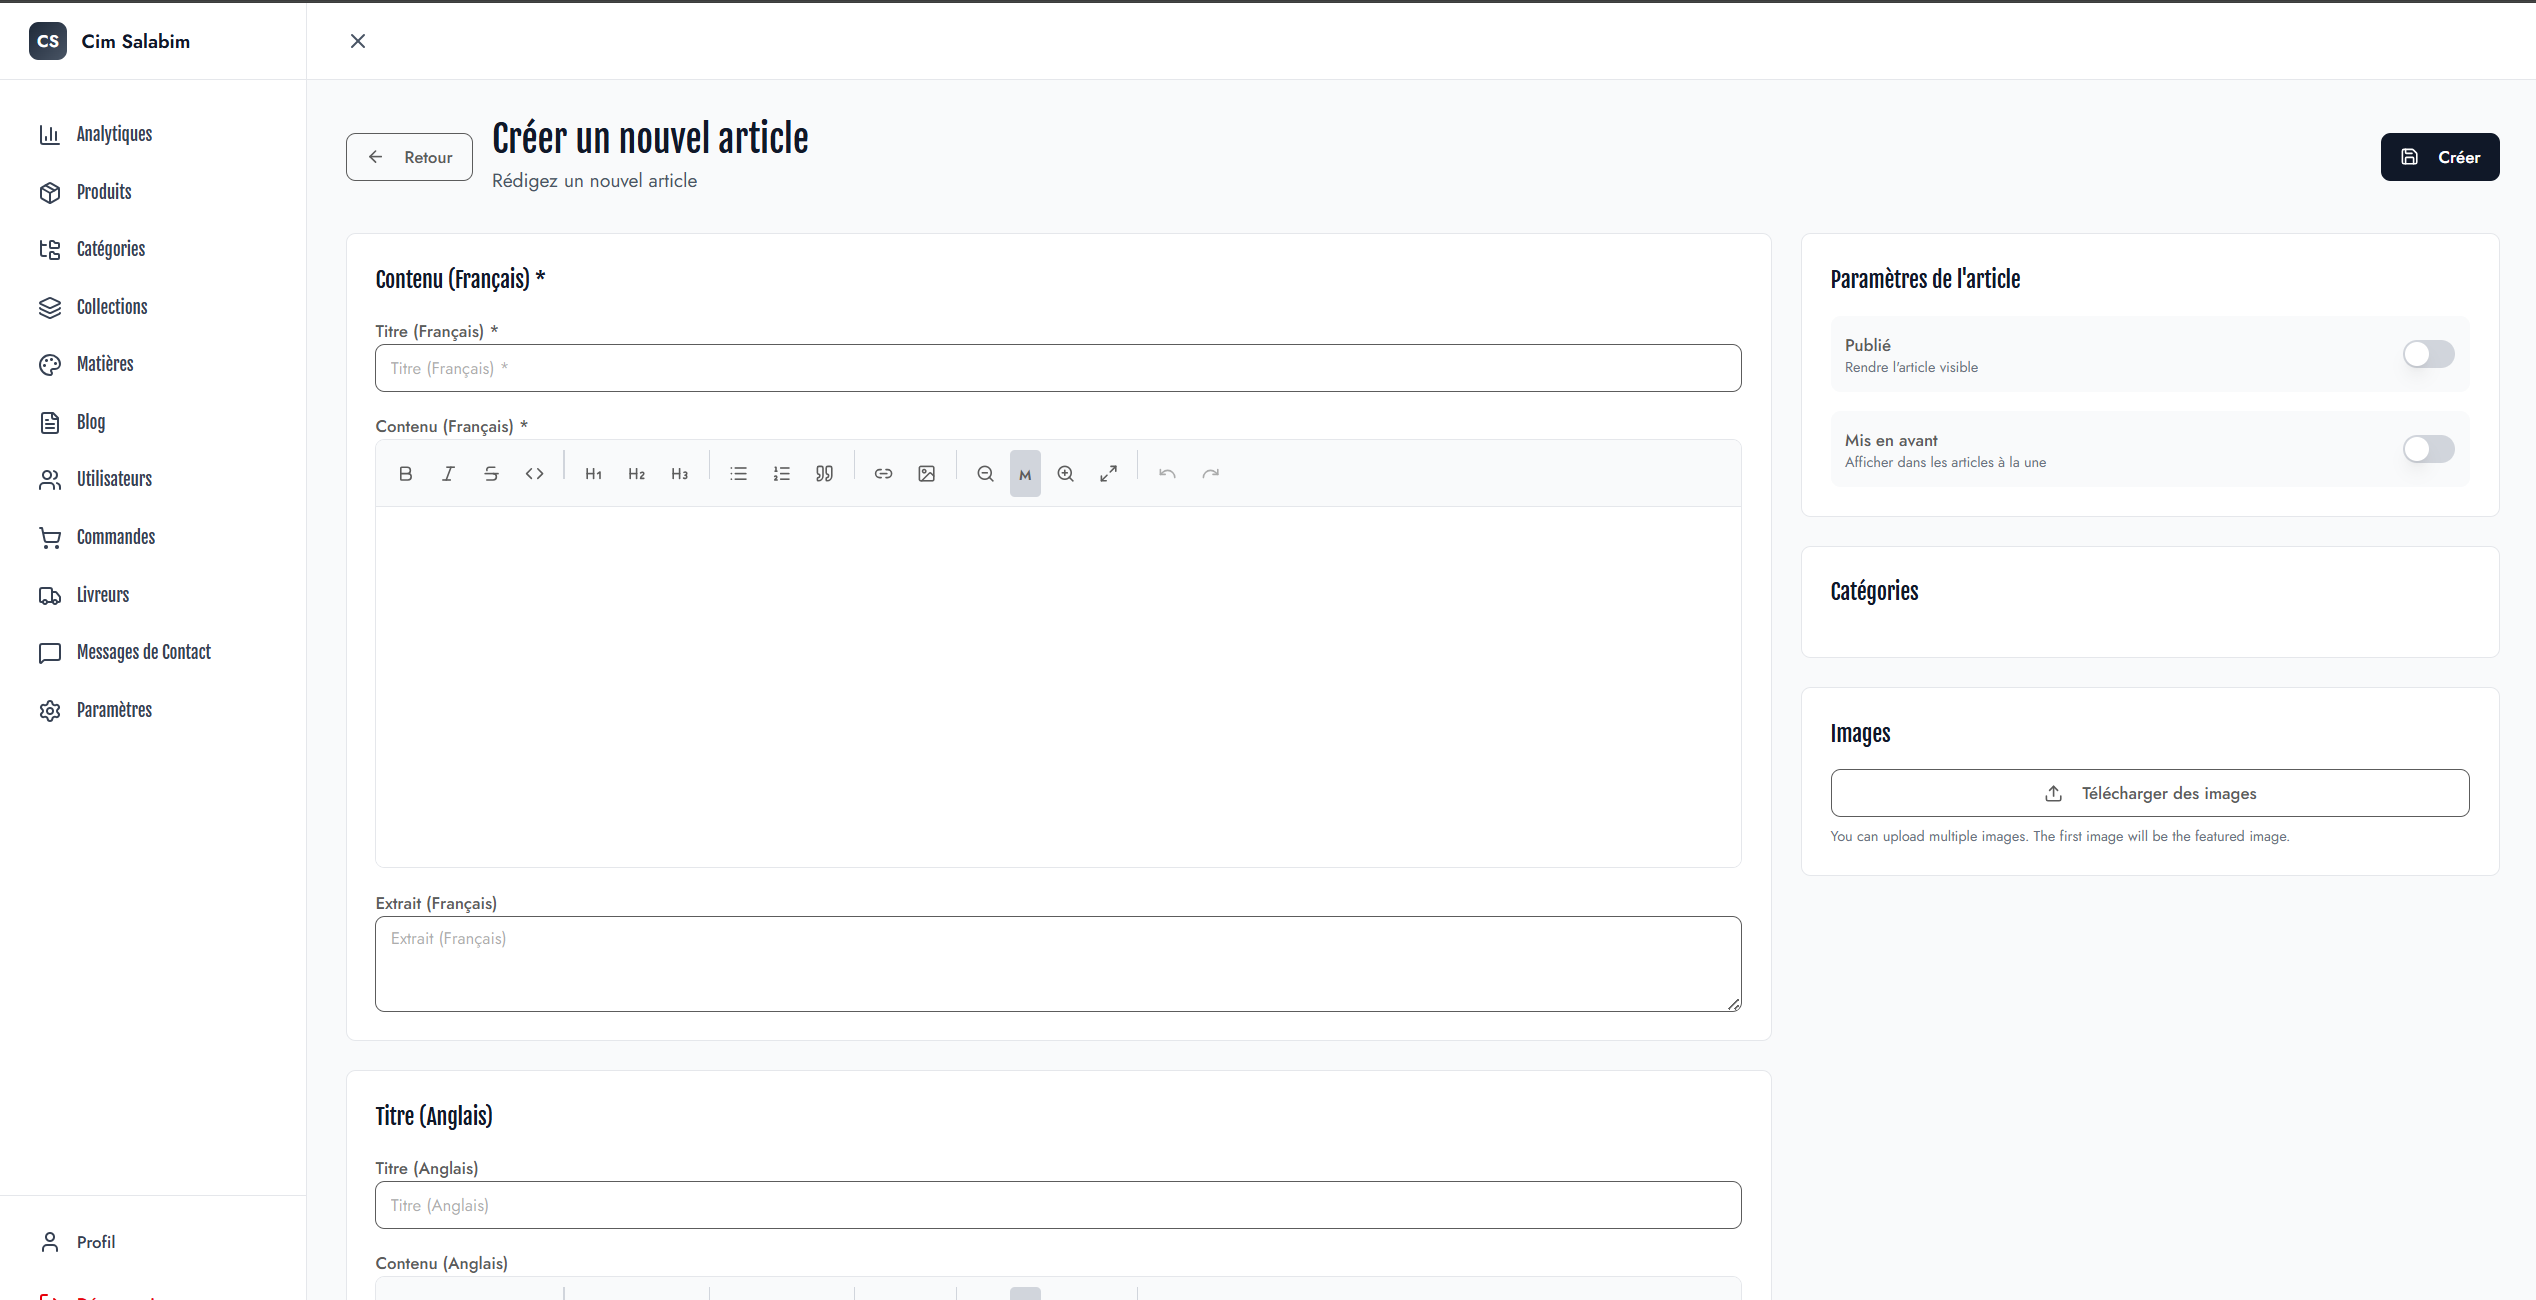Insert a blockquote
Image resolution: width=2536 pixels, height=1300 pixels.
pyautogui.click(x=824, y=473)
